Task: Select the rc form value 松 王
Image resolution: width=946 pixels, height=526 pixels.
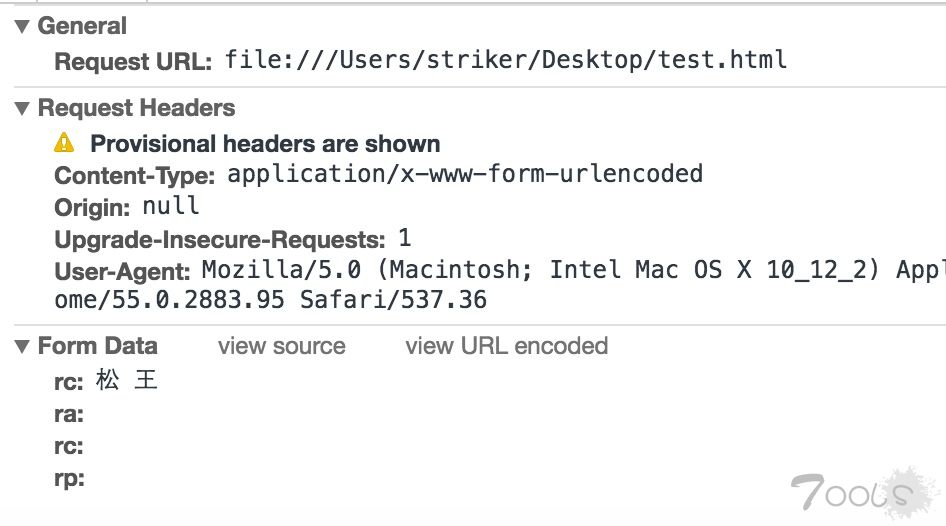Action: pos(127,381)
